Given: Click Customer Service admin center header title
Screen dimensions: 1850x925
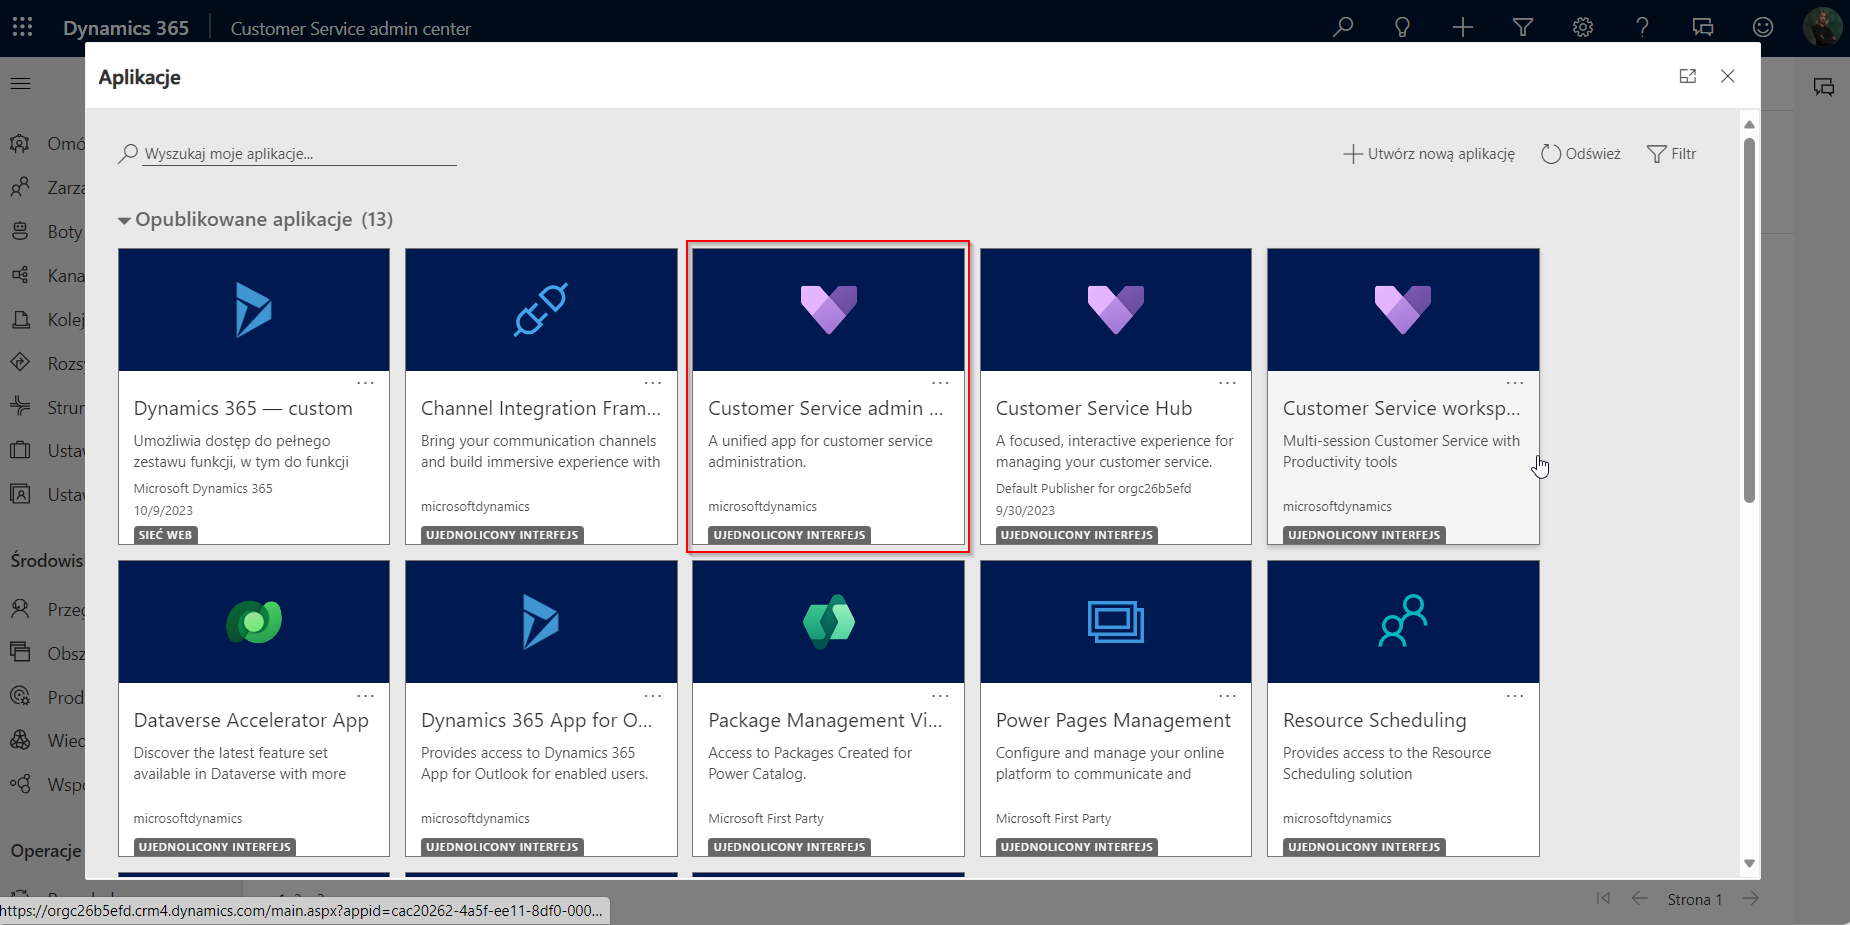Looking at the screenshot, I should pos(350,29).
